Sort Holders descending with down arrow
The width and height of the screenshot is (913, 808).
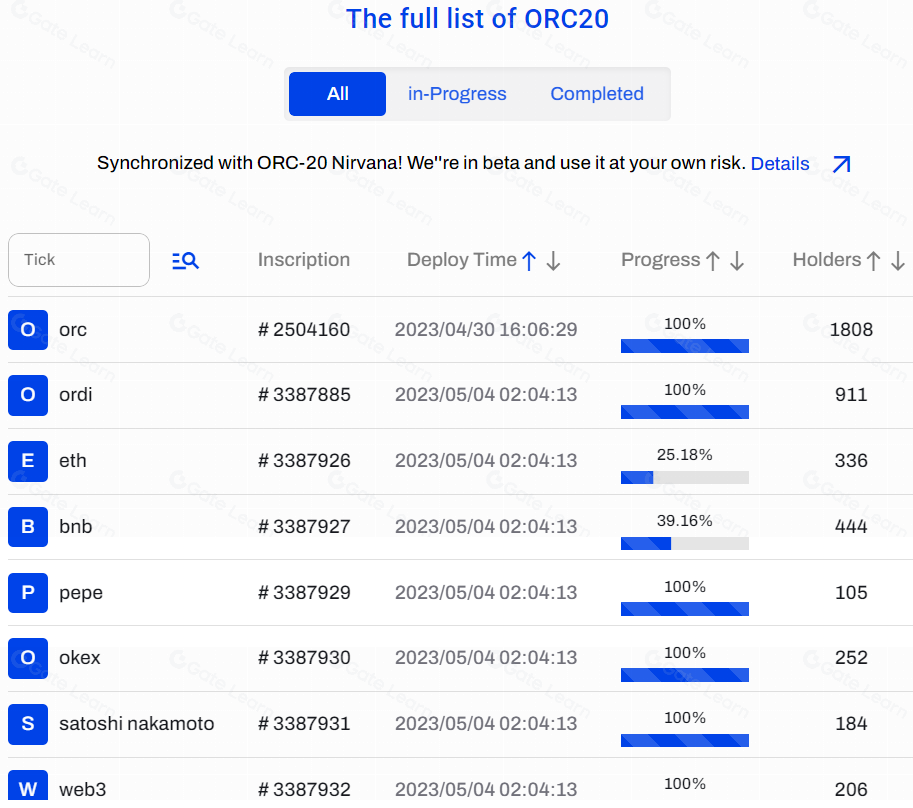click(897, 261)
